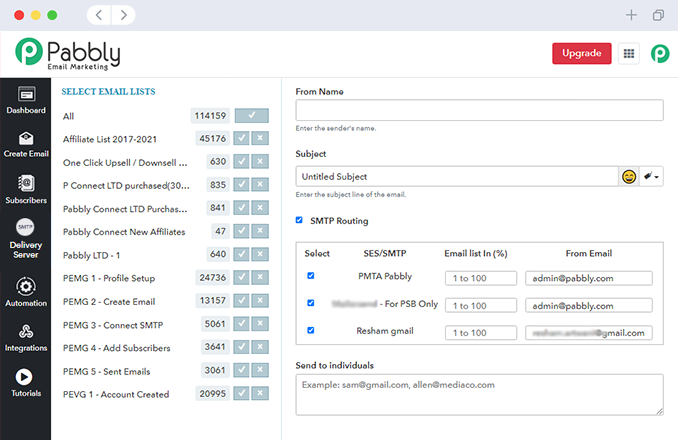Open the Pabbly profile avatar
678x440 pixels.
click(660, 54)
